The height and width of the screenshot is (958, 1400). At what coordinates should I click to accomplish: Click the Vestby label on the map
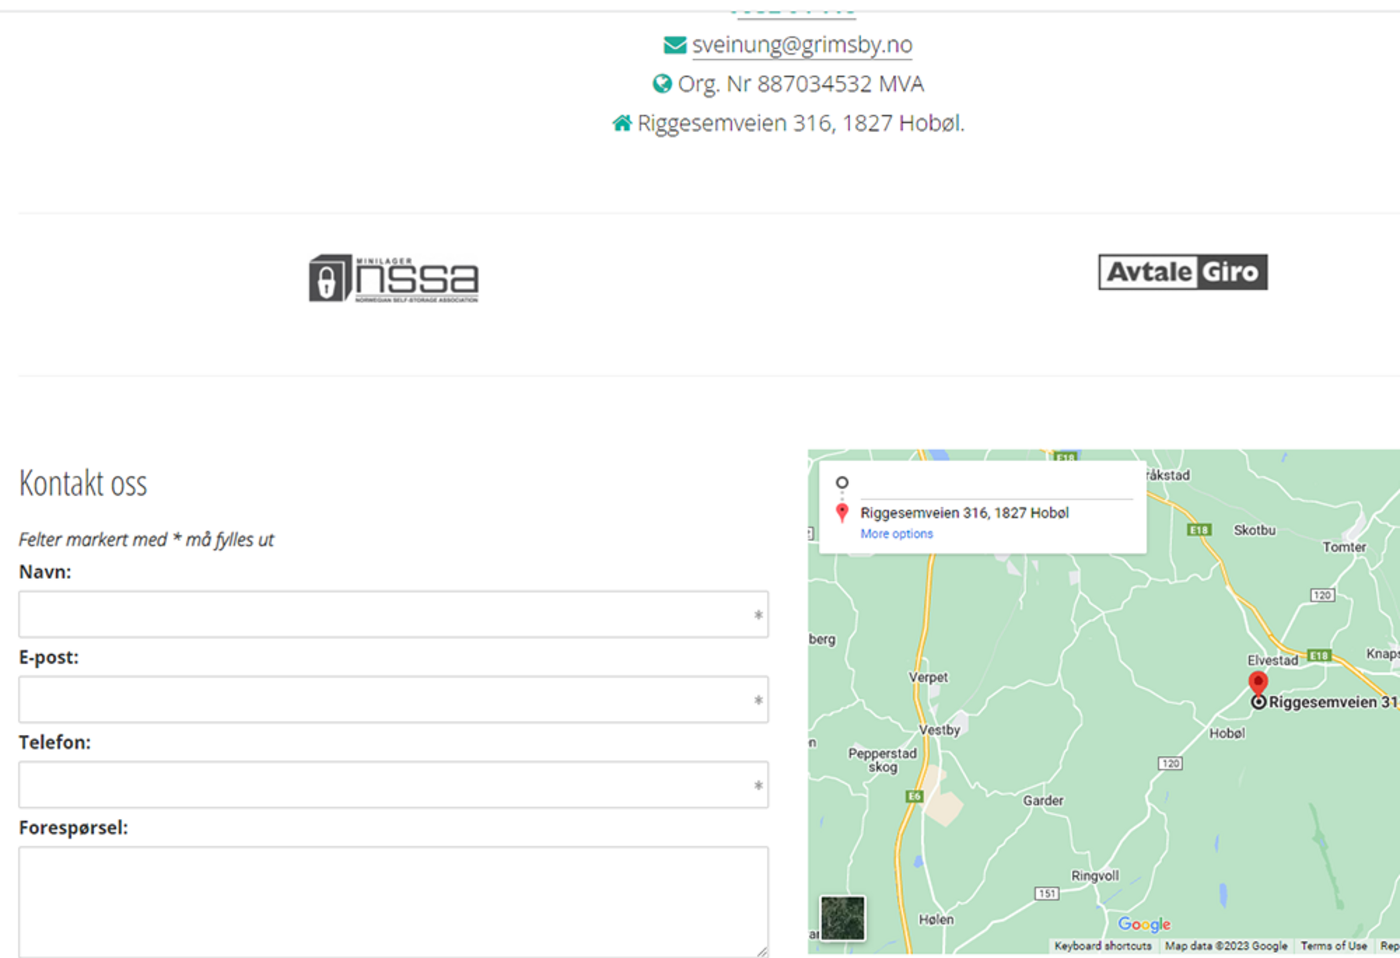click(x=939, y=730)
